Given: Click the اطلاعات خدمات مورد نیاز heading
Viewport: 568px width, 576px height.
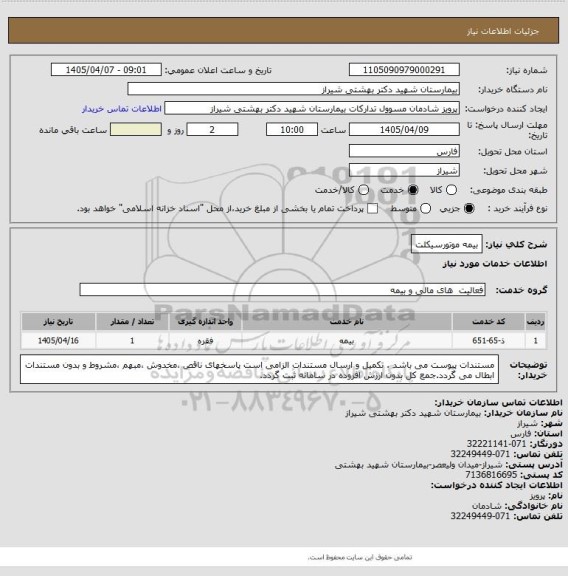Looking at the screenshot, I should [x=495, y=264].
